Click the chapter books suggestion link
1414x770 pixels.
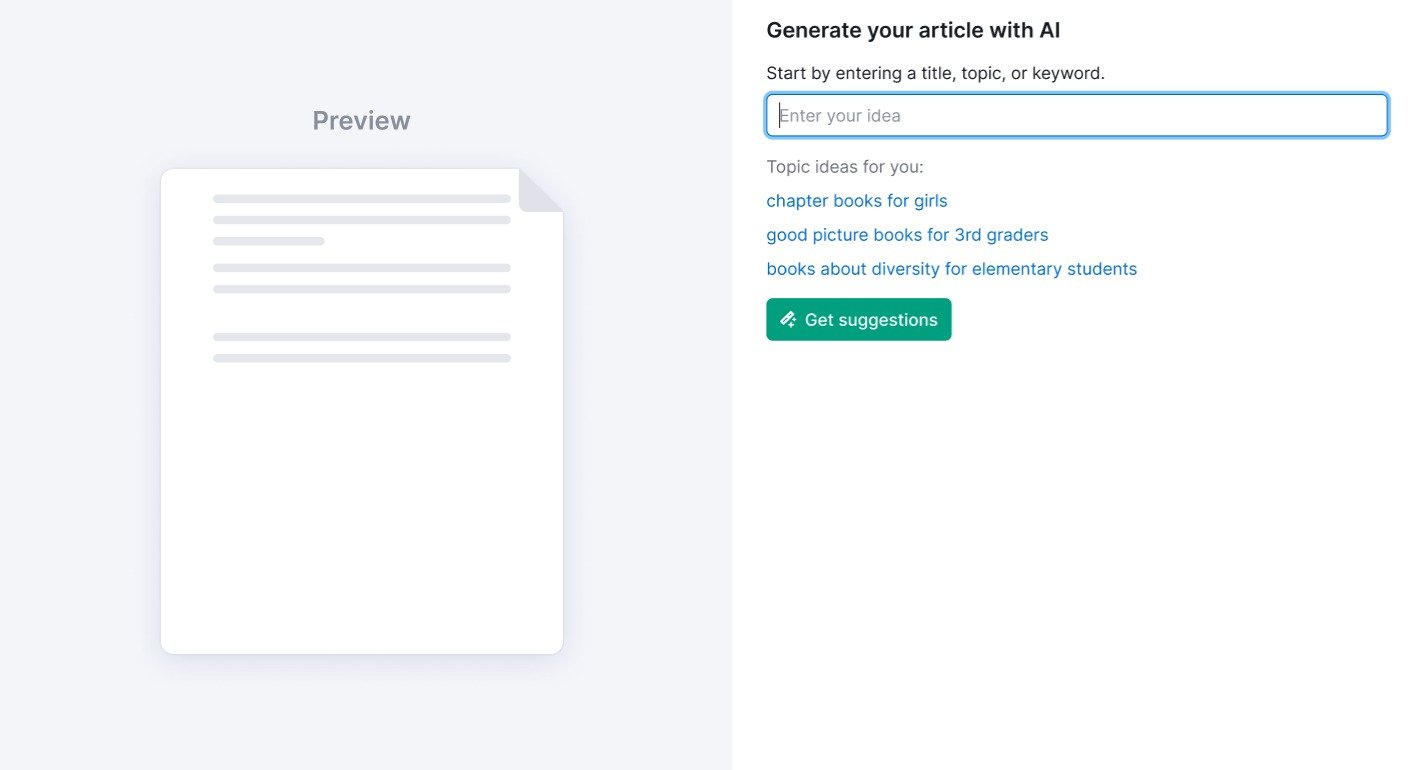pyautogui.click(x=856, y=200)
